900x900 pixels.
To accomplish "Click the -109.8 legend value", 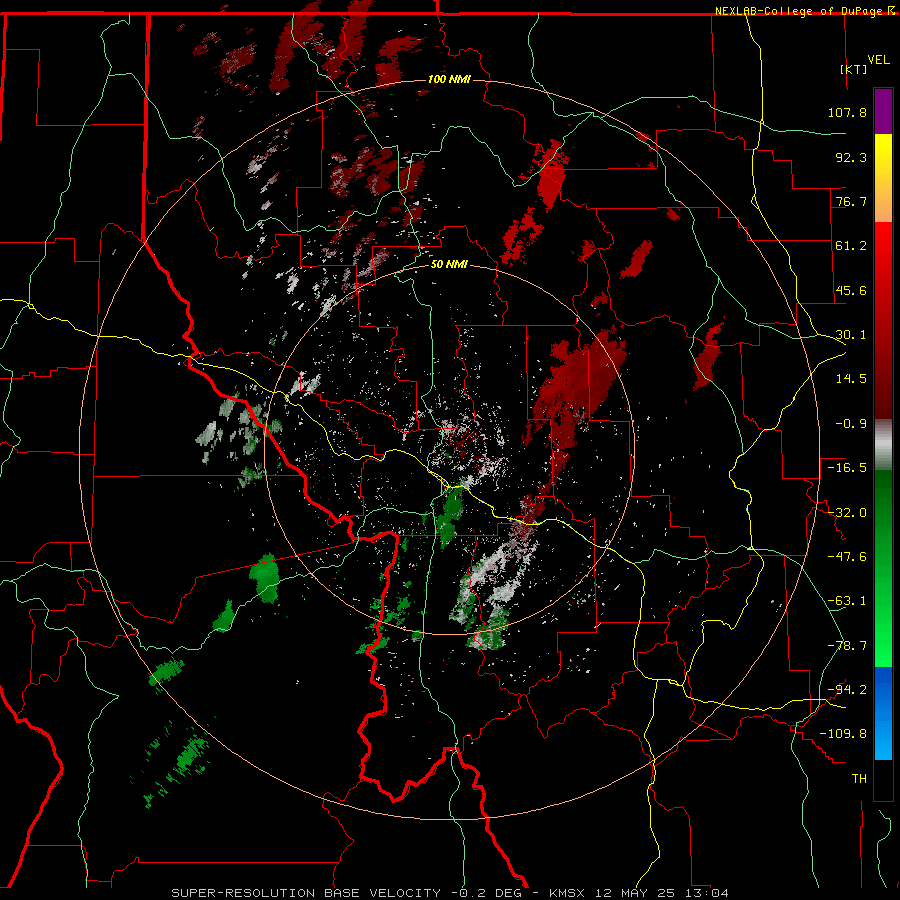I will point(843,734).
